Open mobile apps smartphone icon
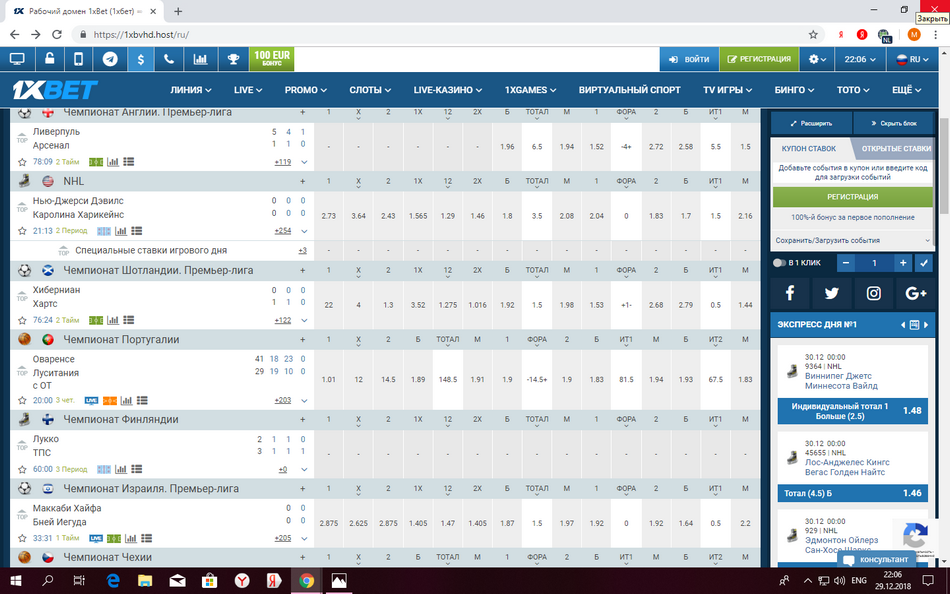Screen dimensions: 950x594 (x=79, y=59)
